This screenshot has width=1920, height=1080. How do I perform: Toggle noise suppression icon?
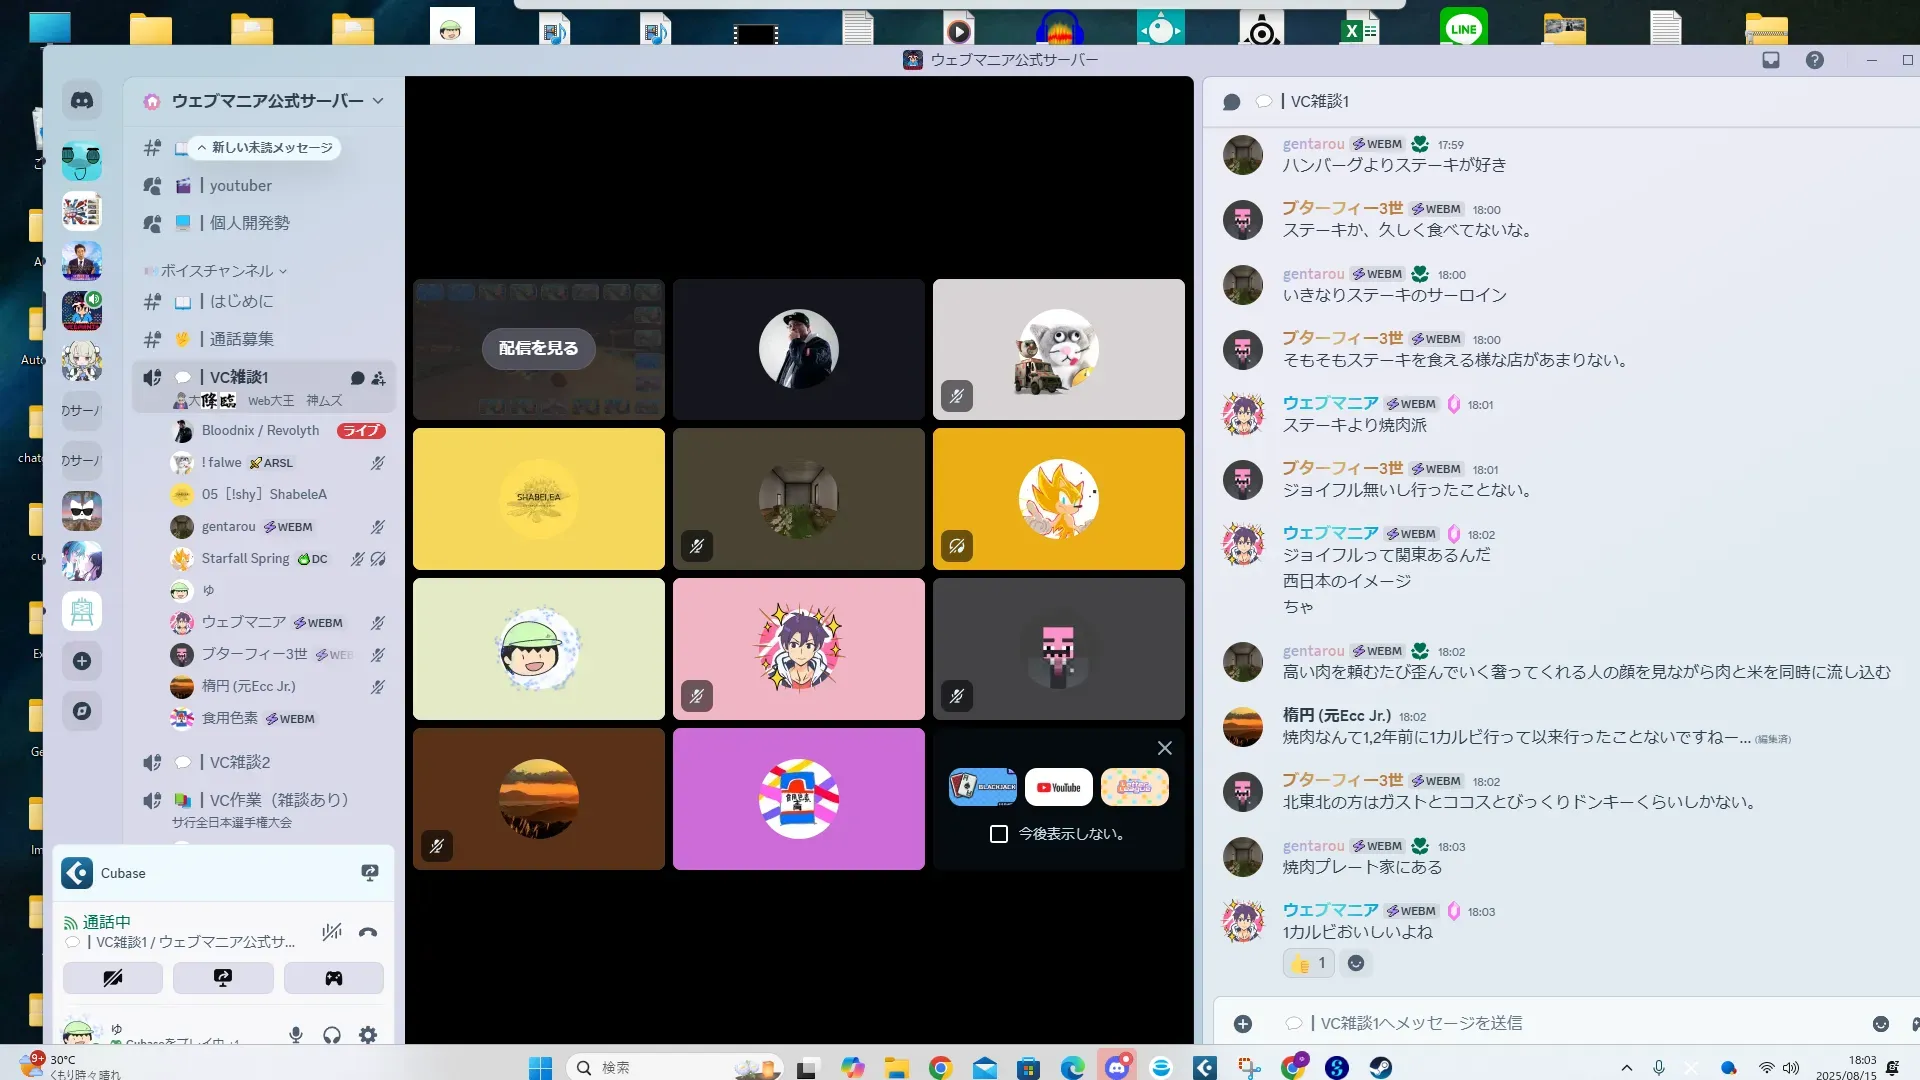[x=332, y=932]
